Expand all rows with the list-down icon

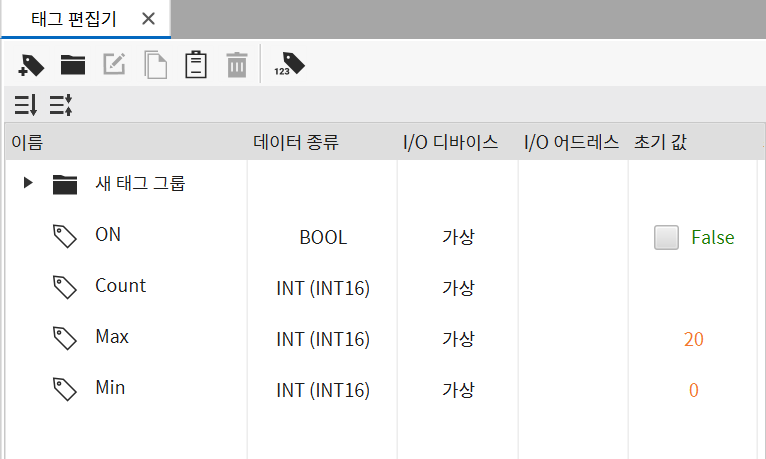[25, 104]
